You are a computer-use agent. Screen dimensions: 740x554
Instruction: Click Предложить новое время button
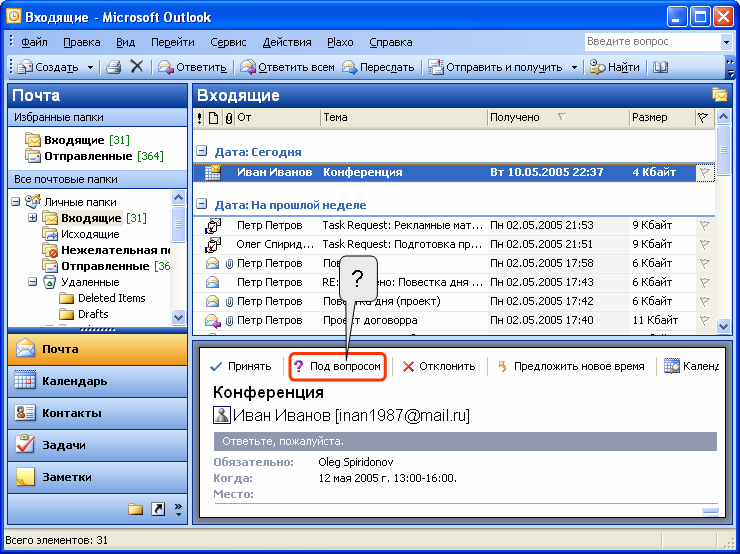click(x=571, y=366)
